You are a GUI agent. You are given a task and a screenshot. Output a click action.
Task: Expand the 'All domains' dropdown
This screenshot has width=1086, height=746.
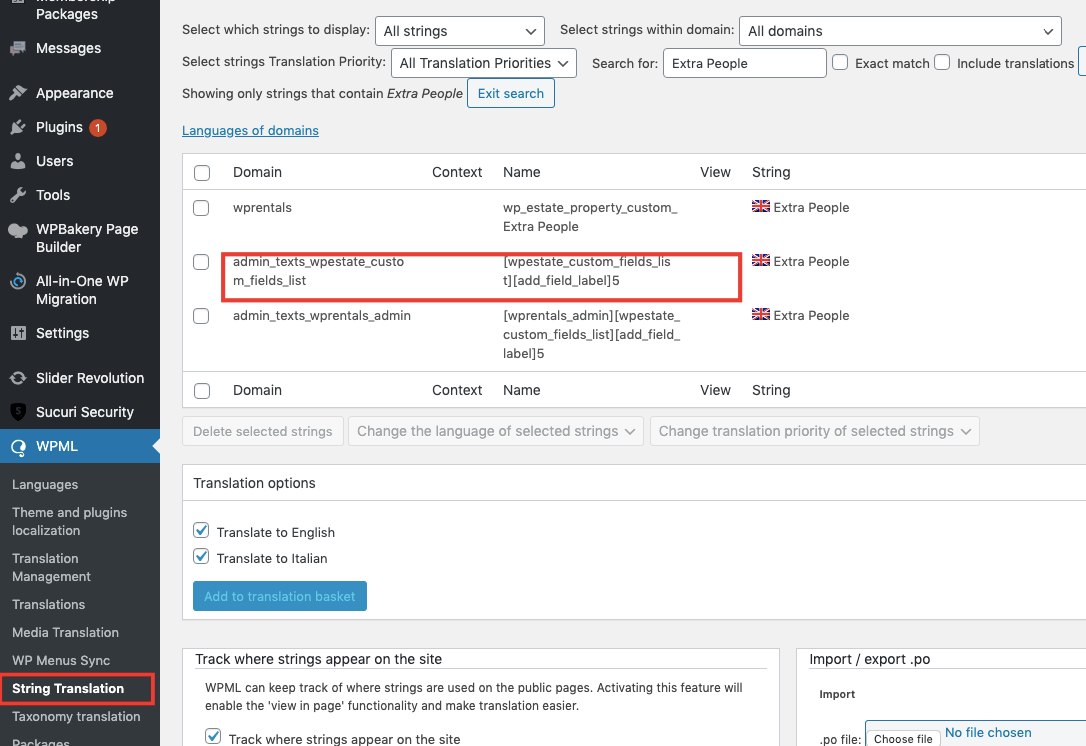pyautogui.click(x=899, y=31)
